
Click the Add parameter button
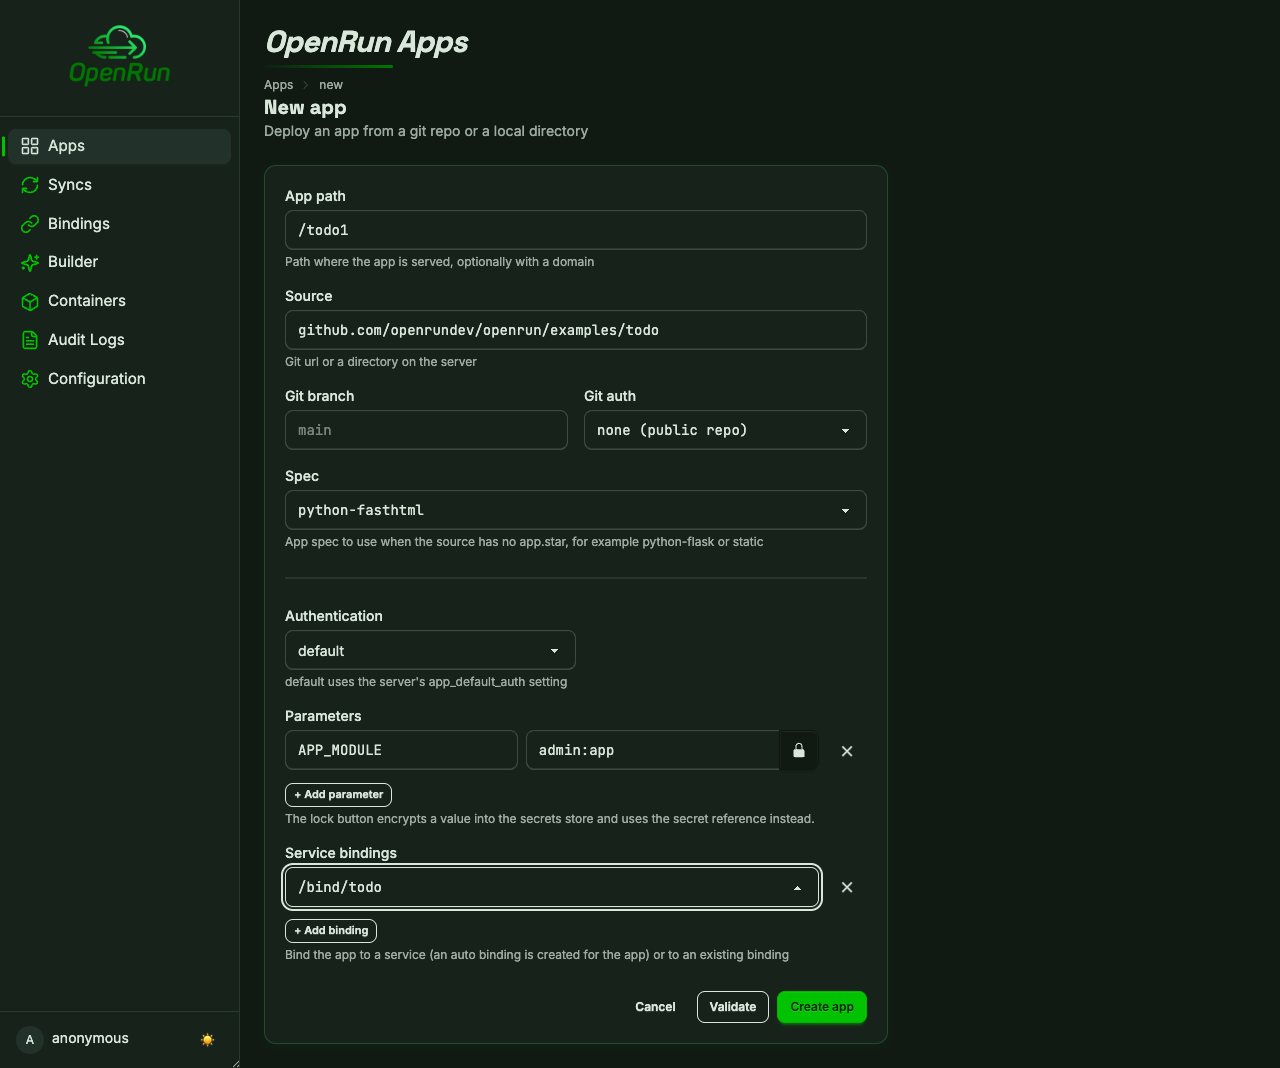[x=338, y=795]
